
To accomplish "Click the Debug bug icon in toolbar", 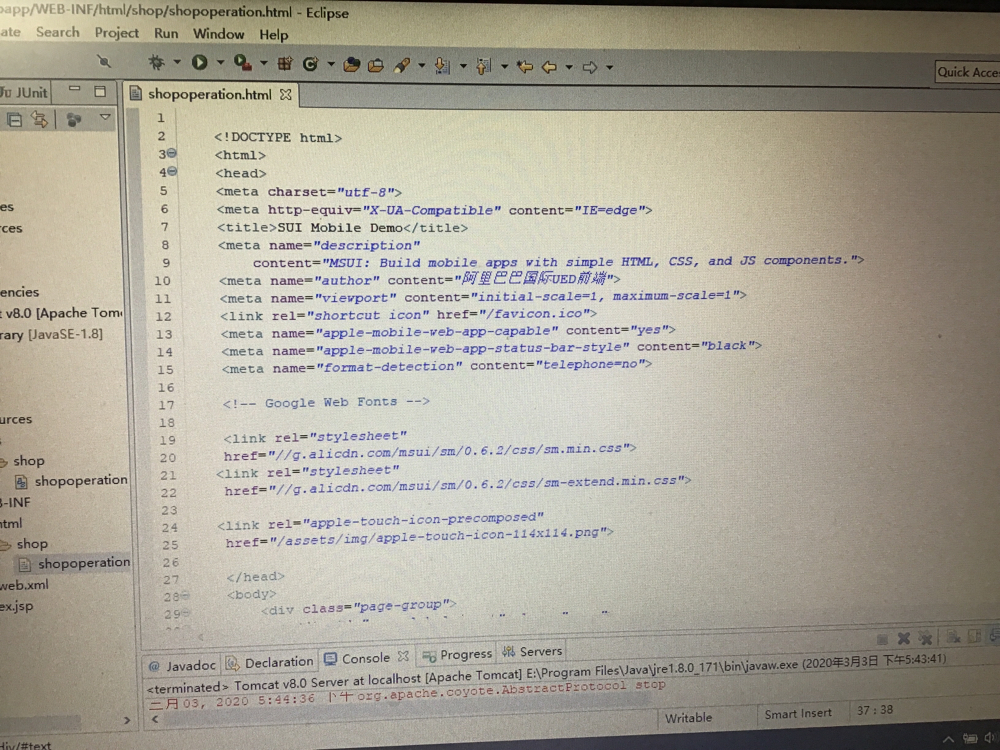I will pos(156,62).
